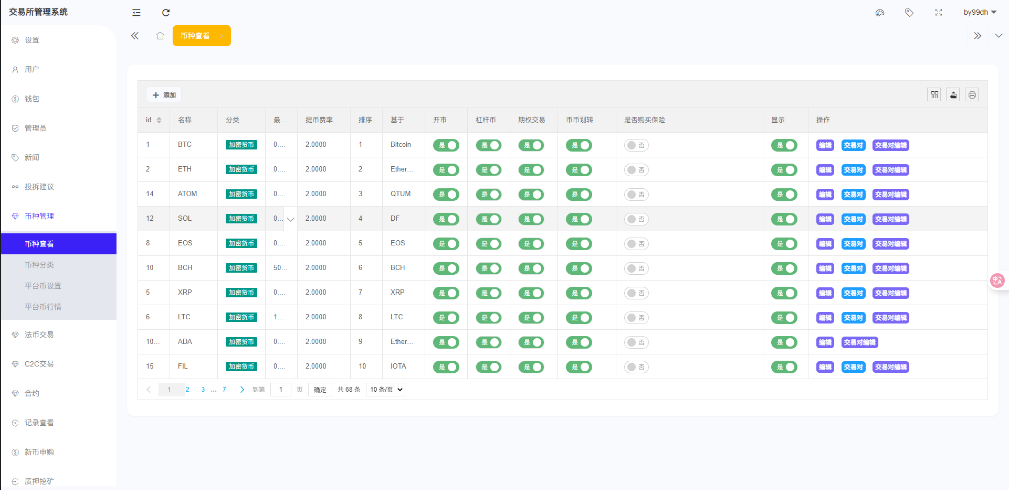The height and width of the screenshot is (490, 1009).
Task: Go to page 2 in pagination
Action: tap(187, 390)
